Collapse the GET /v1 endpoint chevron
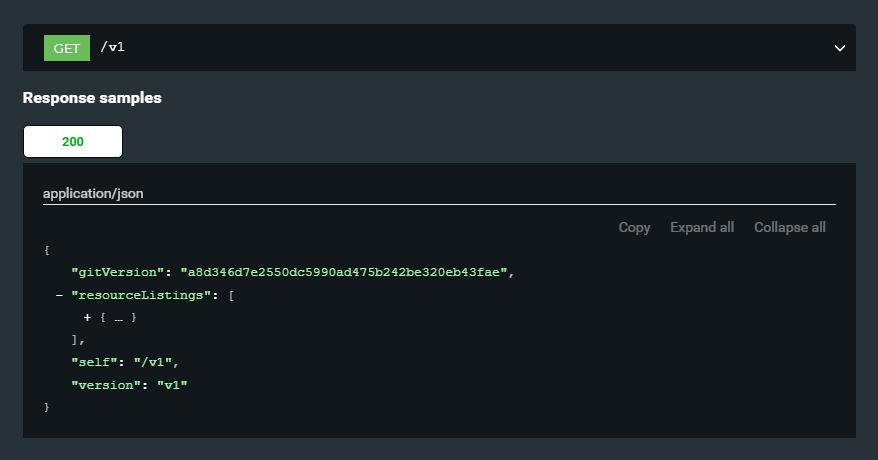Viewport: 878px width, 460px height. point(839,48)
